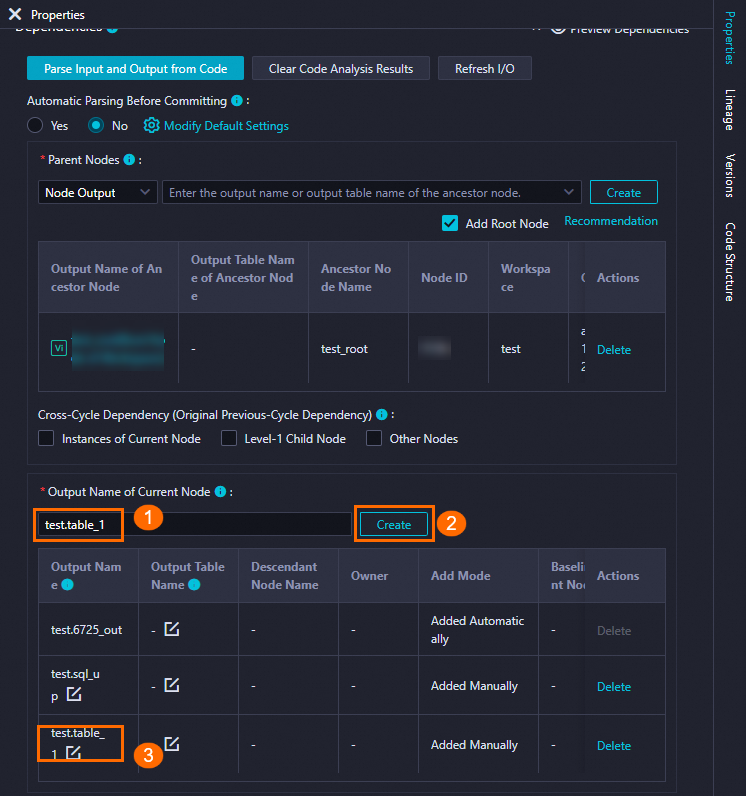Edit the output name test.sql_up
746x796 pixels.
click(74, 693)
